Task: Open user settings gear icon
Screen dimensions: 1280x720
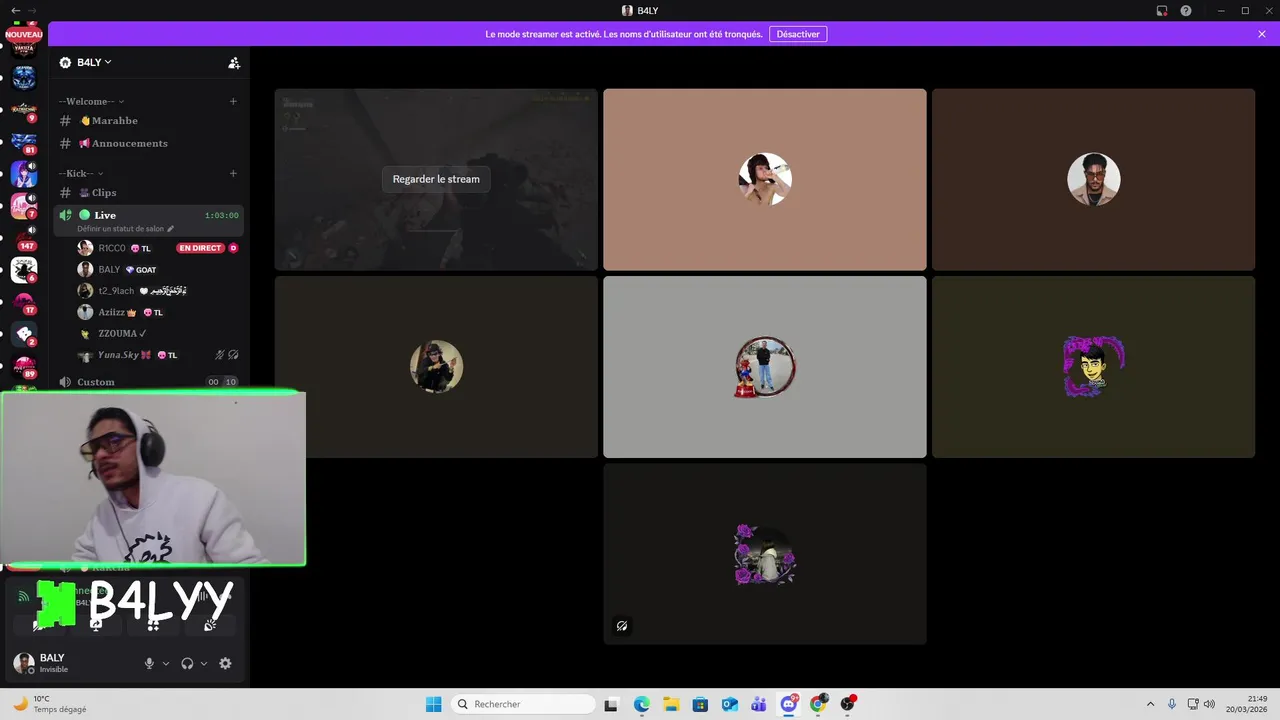Action: (x=225, y=663)
